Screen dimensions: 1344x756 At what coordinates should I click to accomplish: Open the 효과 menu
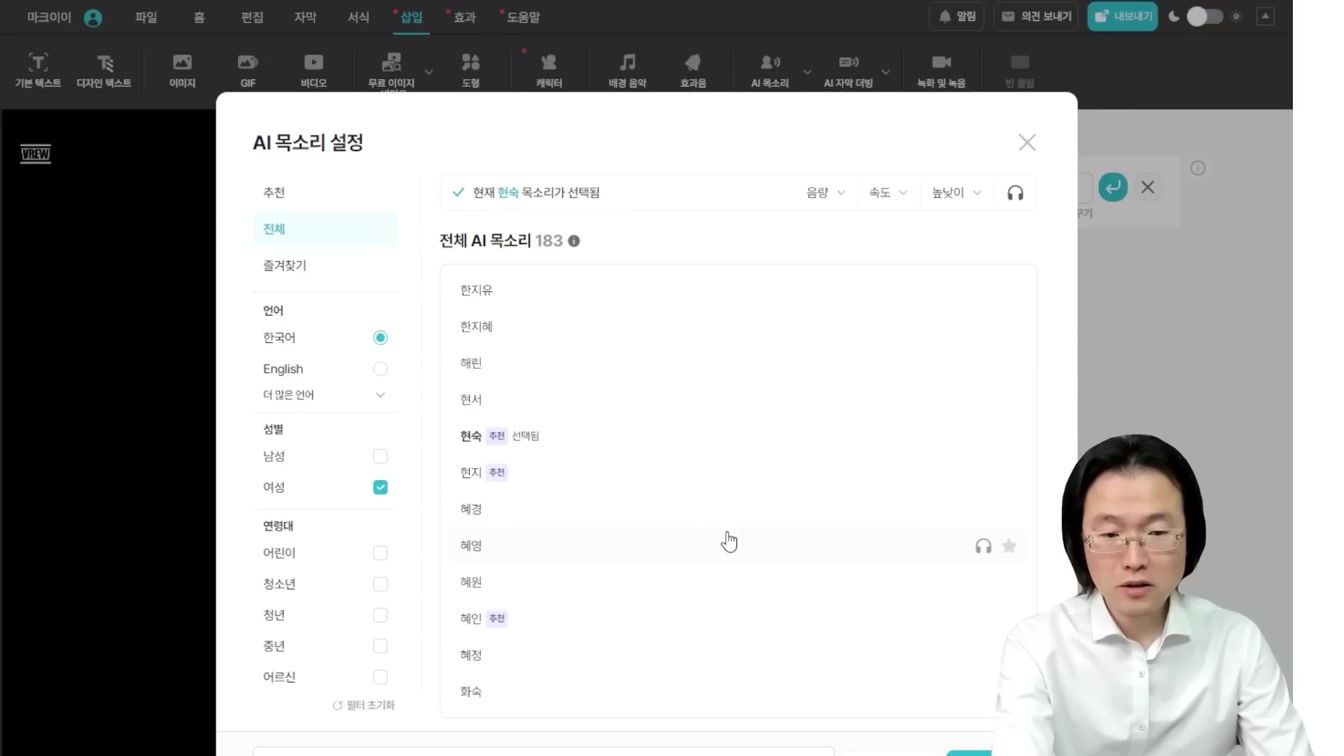[464, 17]
